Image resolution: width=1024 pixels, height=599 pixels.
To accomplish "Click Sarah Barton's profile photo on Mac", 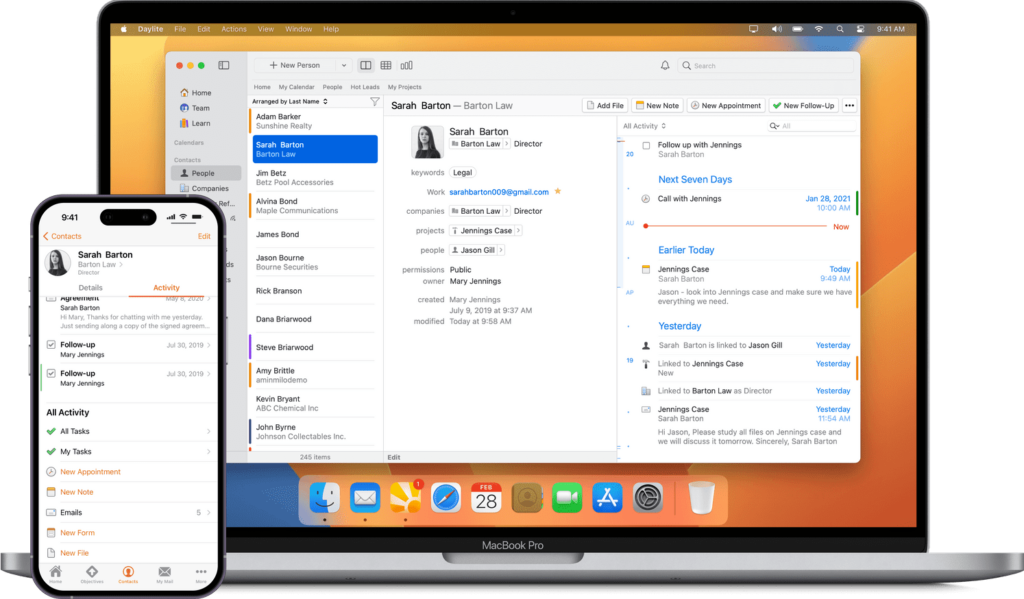I will click(x=427, y=142).
